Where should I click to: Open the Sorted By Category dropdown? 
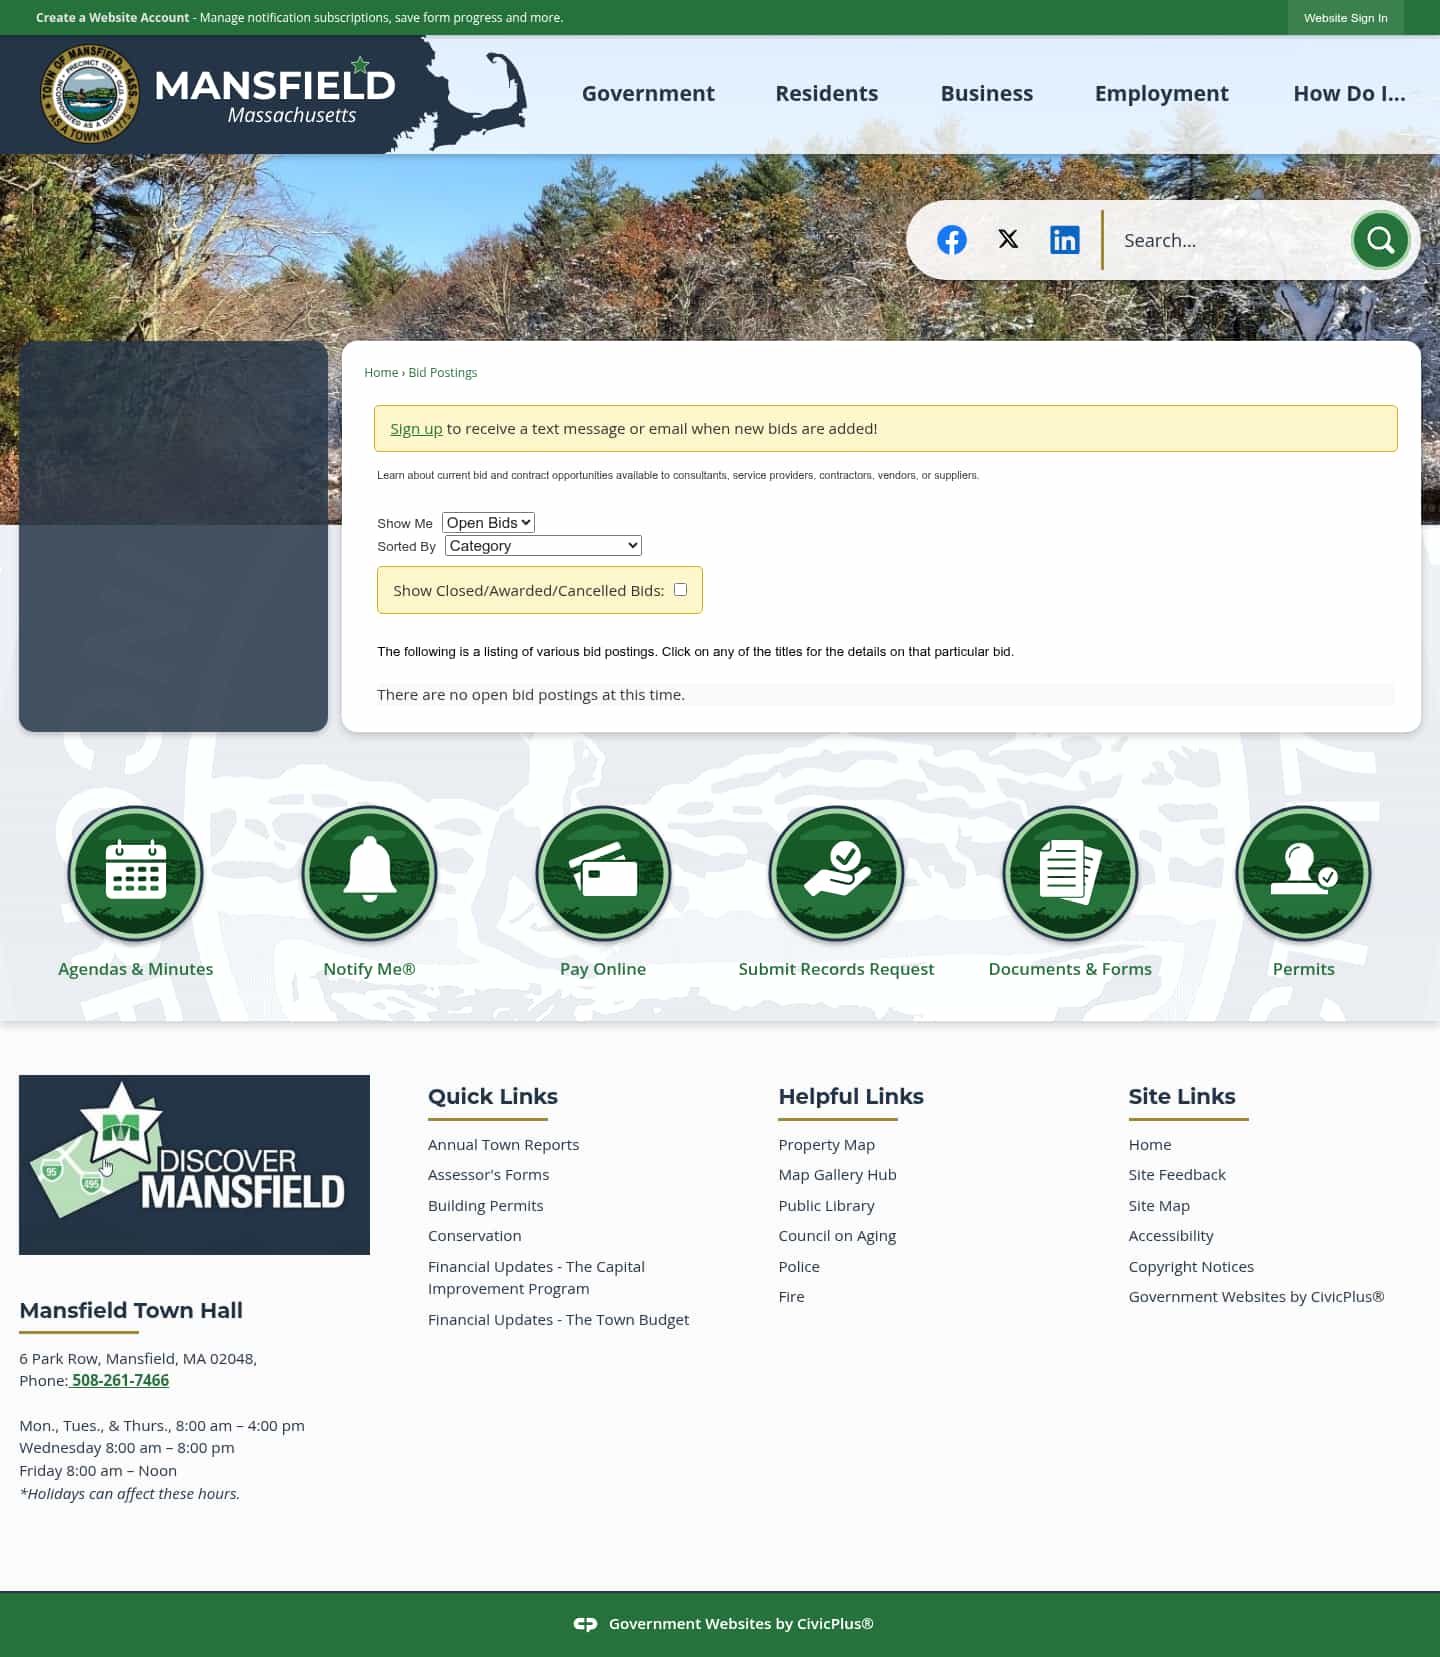(x=543, y=545)
